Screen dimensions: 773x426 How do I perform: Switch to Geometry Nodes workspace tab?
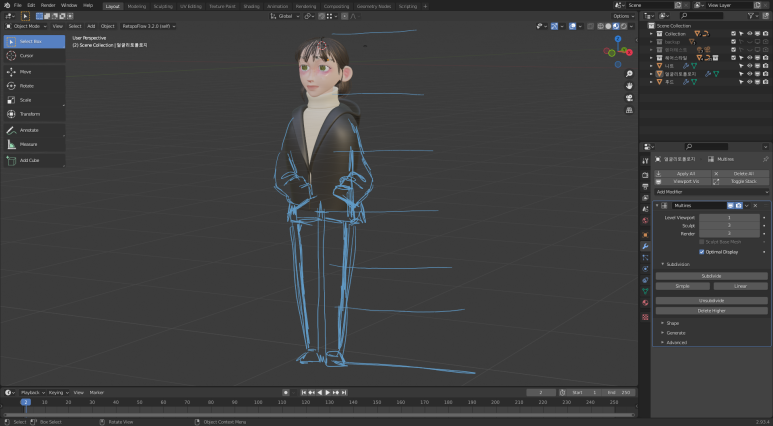(373, 6)
